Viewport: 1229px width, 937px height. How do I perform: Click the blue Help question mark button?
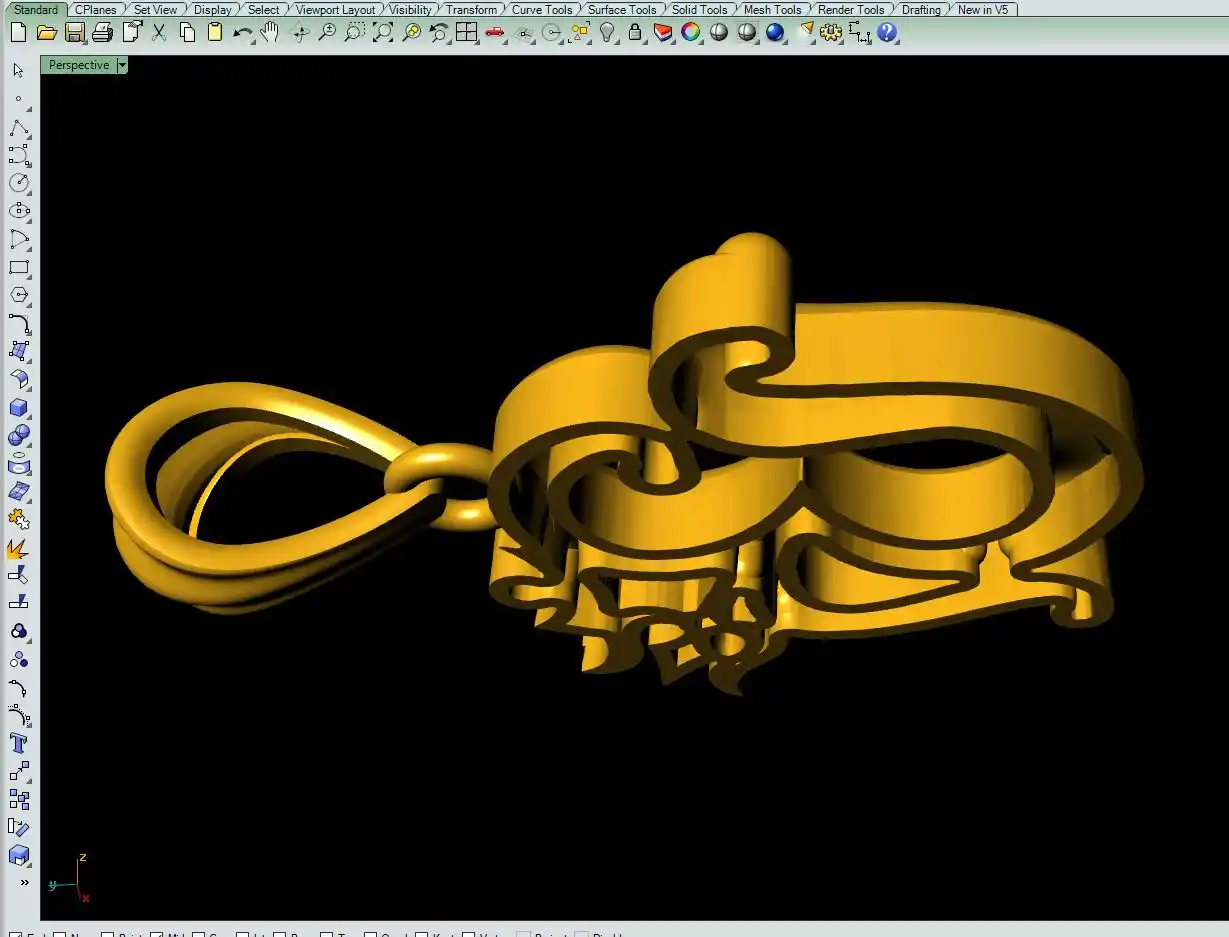(x=887, y=32)
